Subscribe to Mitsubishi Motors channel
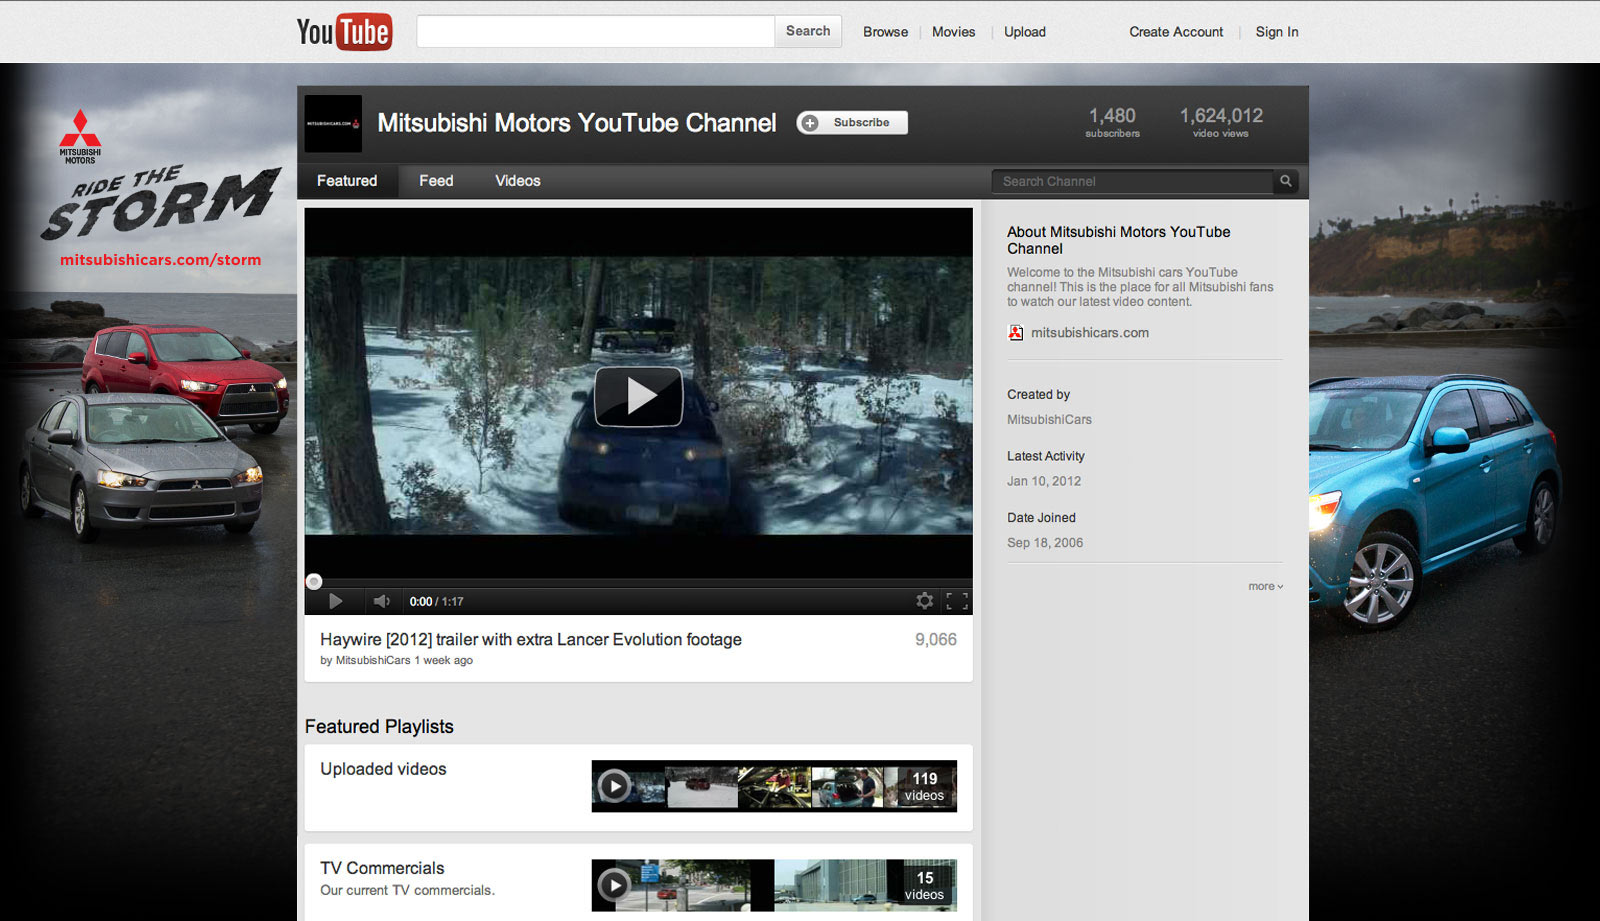 pyautogui.click(x=852, y=123)
